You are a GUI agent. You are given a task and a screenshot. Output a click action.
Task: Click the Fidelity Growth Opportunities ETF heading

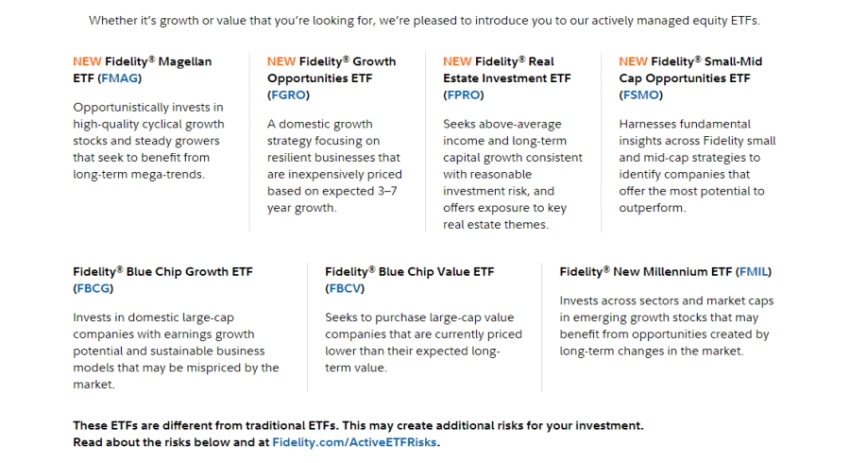pyautogui.click(x=331, y=78)
